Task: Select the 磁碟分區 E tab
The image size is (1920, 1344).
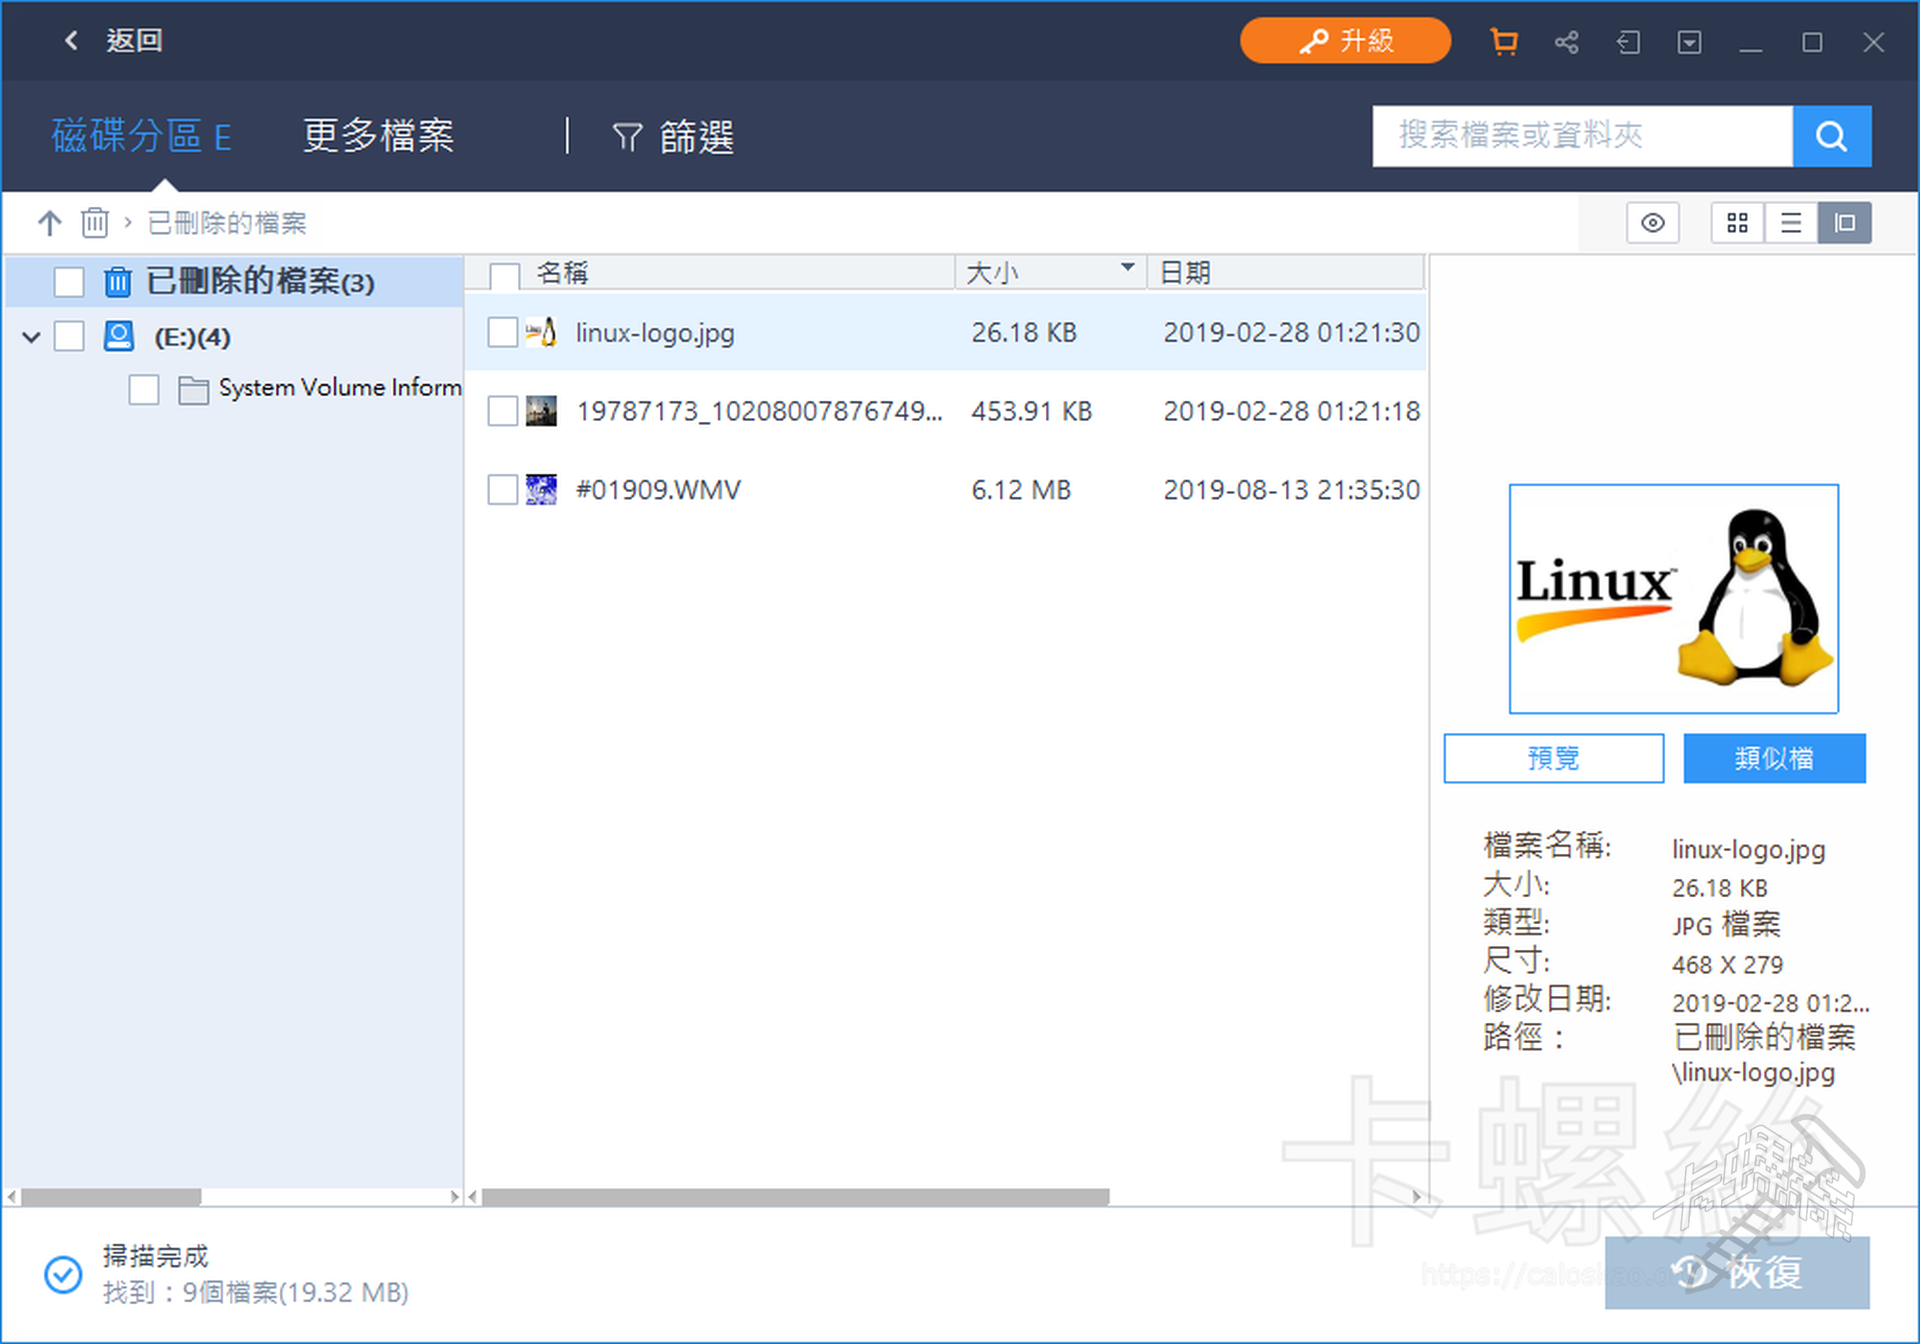Action: 141,136
